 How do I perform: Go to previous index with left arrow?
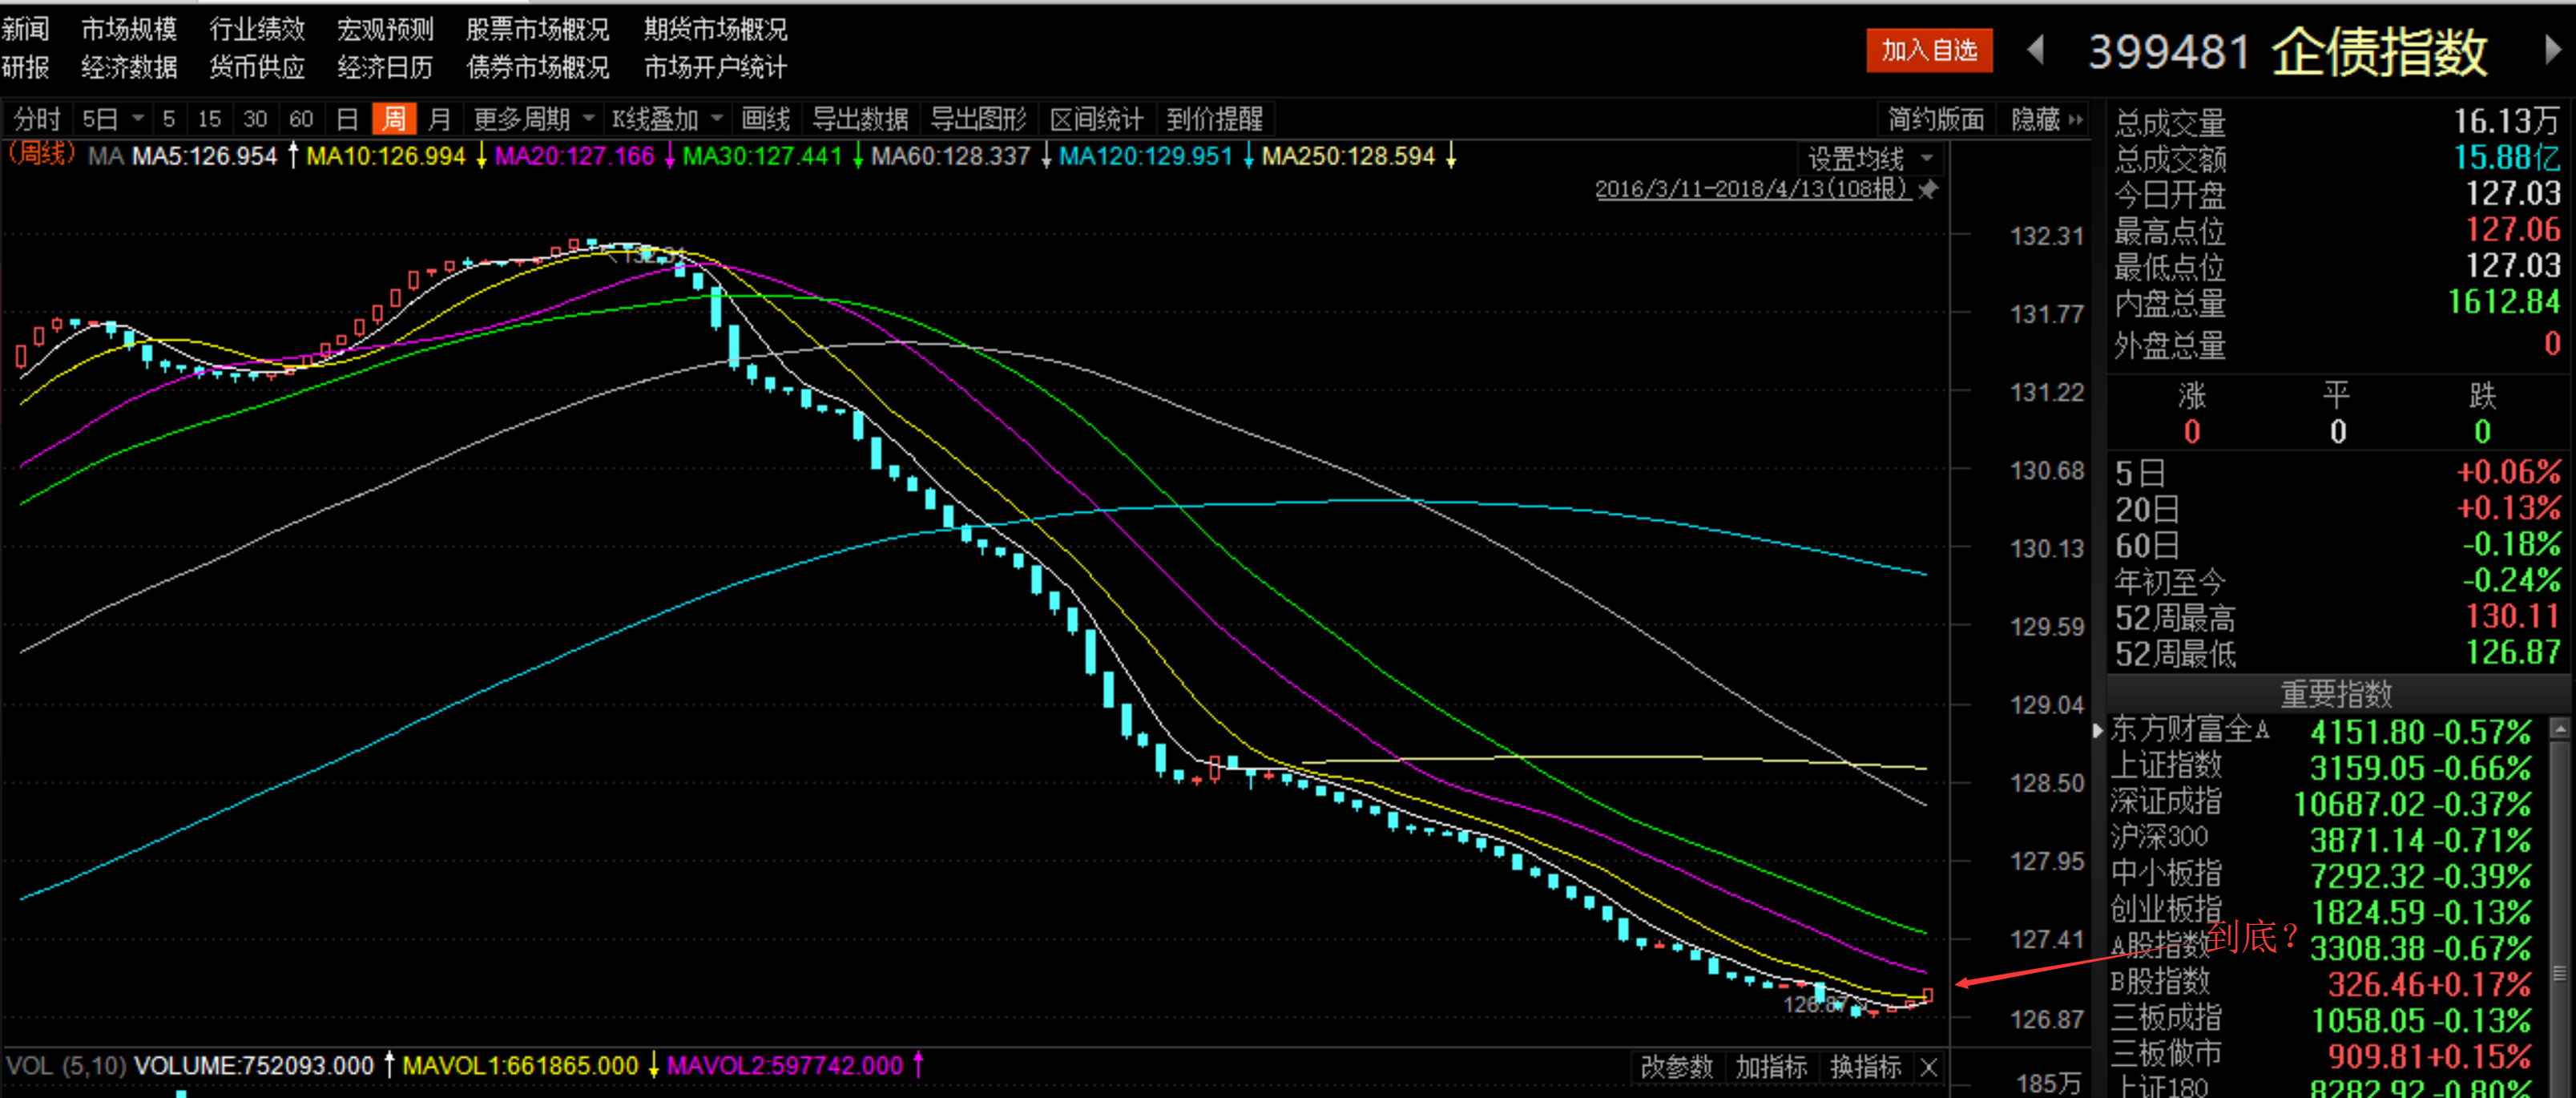[x=2035, y=50]
